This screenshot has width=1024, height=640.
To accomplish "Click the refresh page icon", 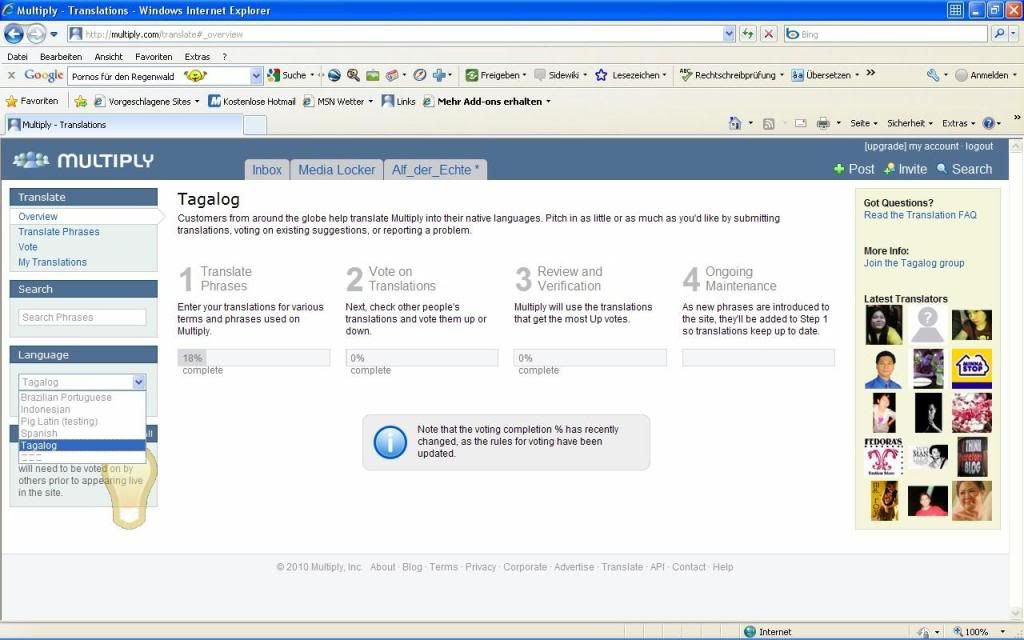I will click(x=748, y=34).
